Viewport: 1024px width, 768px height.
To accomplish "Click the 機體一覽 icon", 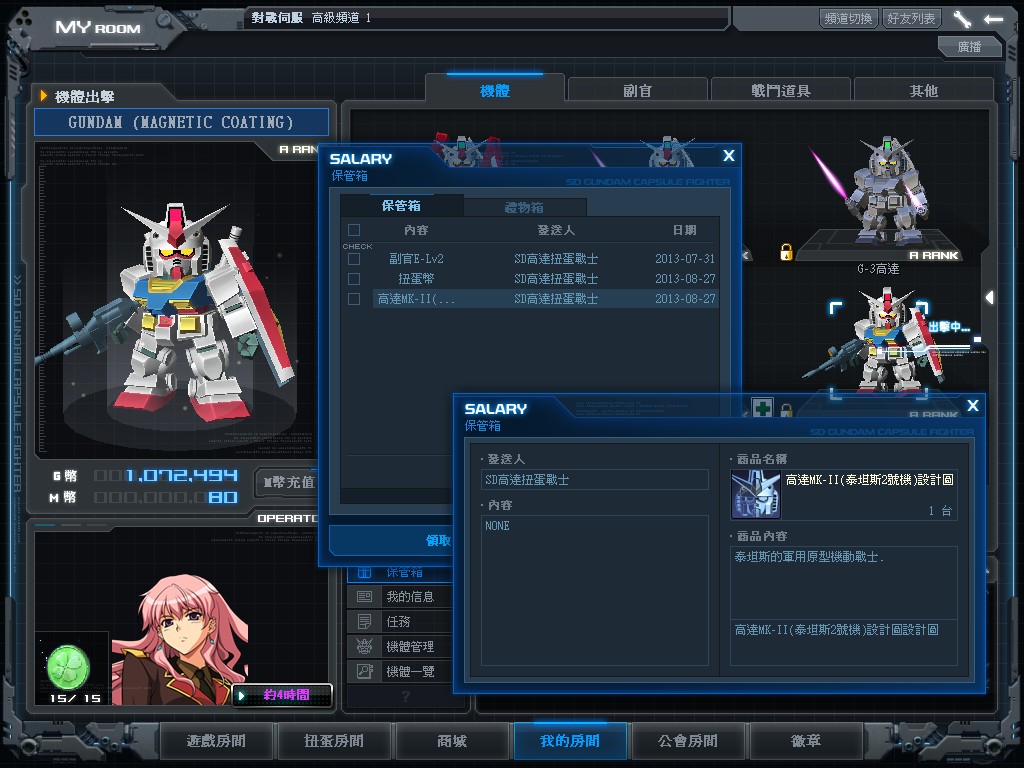I will point(365,672).
